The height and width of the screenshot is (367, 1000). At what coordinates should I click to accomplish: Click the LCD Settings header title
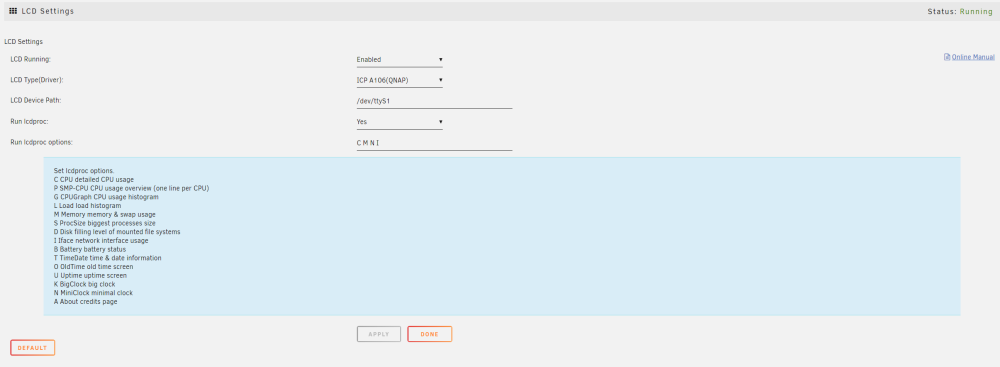coord(47,11)
